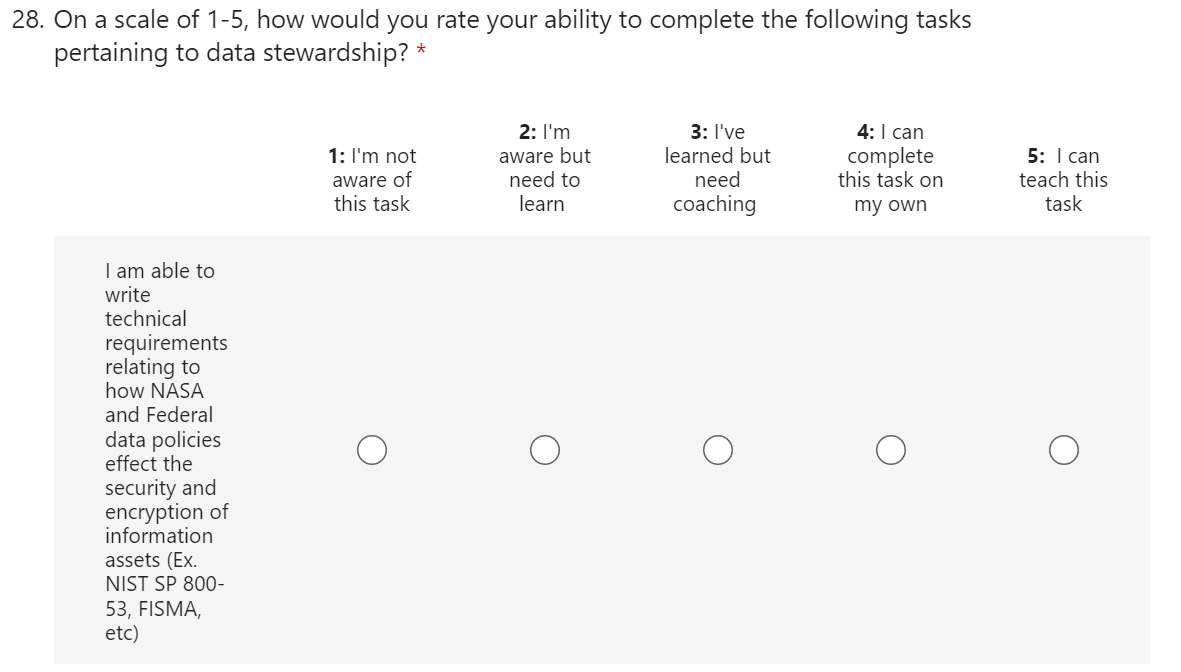Click the "I am able to write" statement text
The width and height of the screenshot is (1181, 672).
pyautogui.click(x=159, y=282)
